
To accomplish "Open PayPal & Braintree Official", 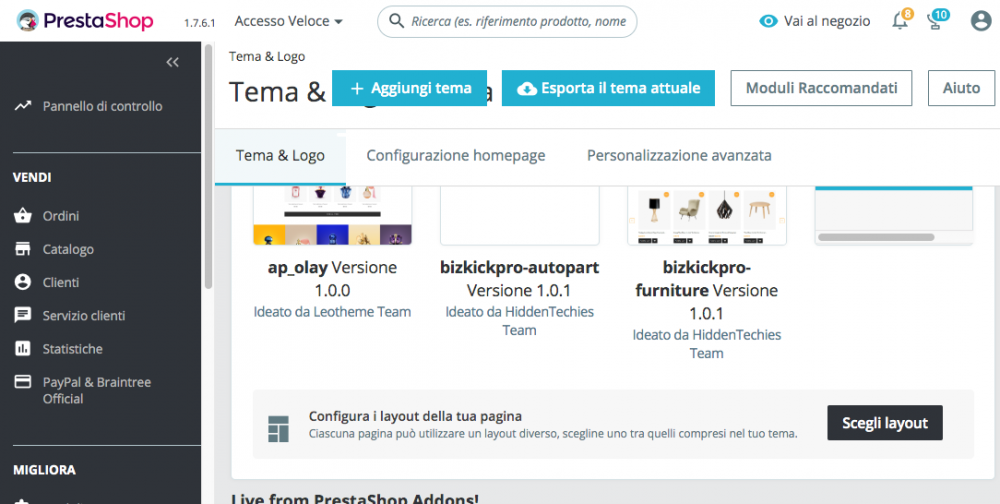I will 97,390.
